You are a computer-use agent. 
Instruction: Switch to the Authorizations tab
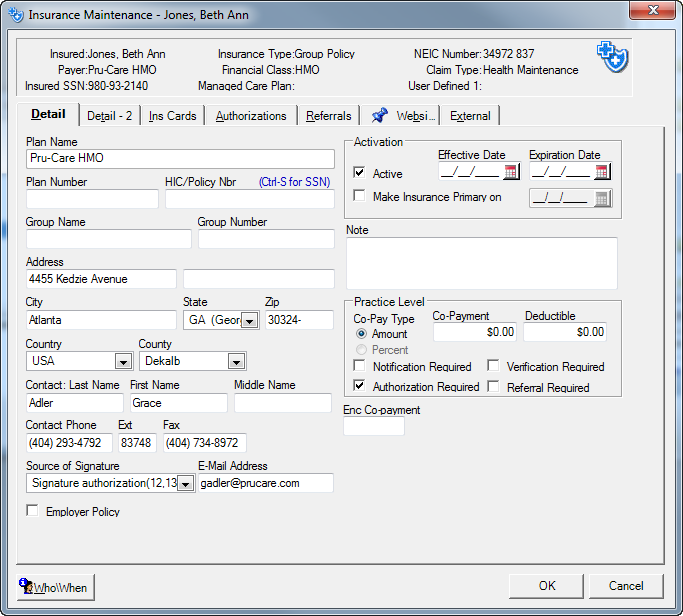pyautogui.click(x=251, y=116)
